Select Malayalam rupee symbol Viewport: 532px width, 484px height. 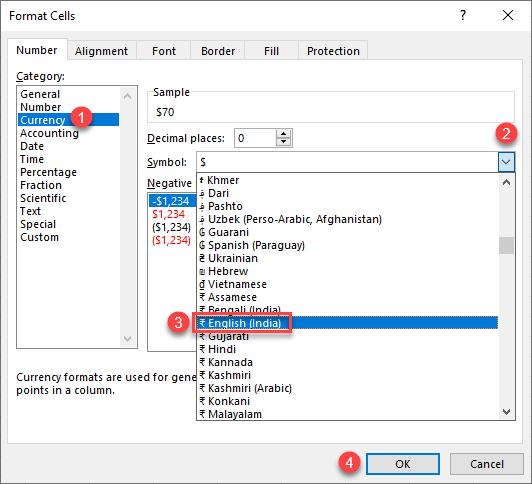[348, 414]
